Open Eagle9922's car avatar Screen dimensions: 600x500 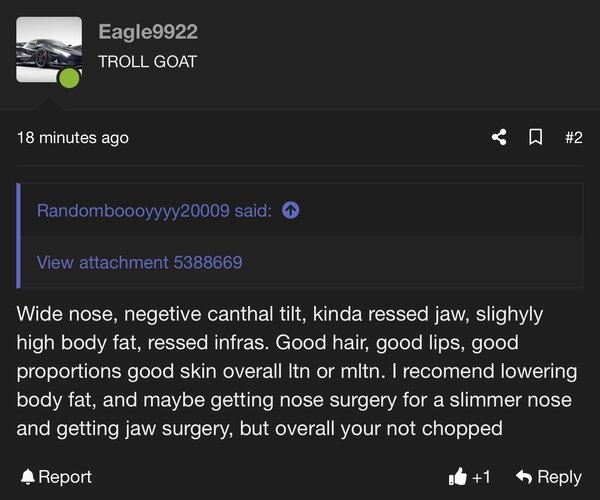click(x=49, y=49)
